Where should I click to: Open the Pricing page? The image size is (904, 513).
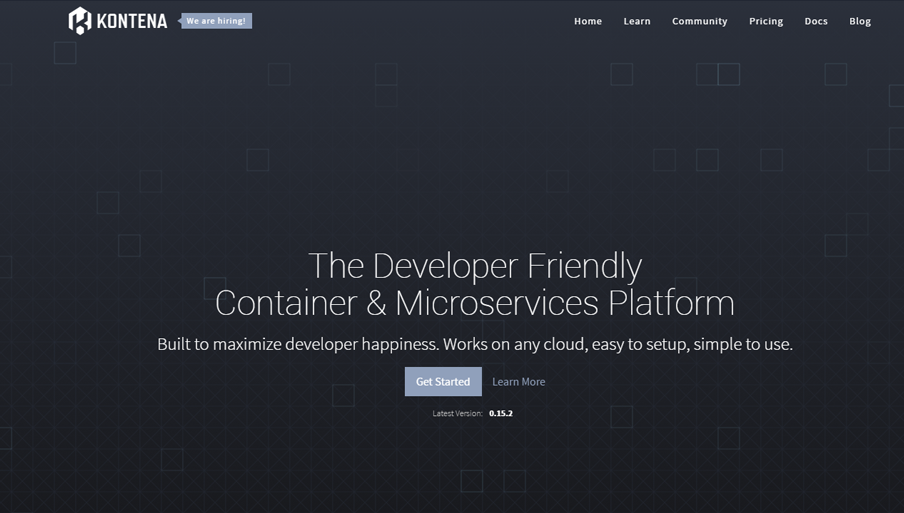tap(766, 21)
